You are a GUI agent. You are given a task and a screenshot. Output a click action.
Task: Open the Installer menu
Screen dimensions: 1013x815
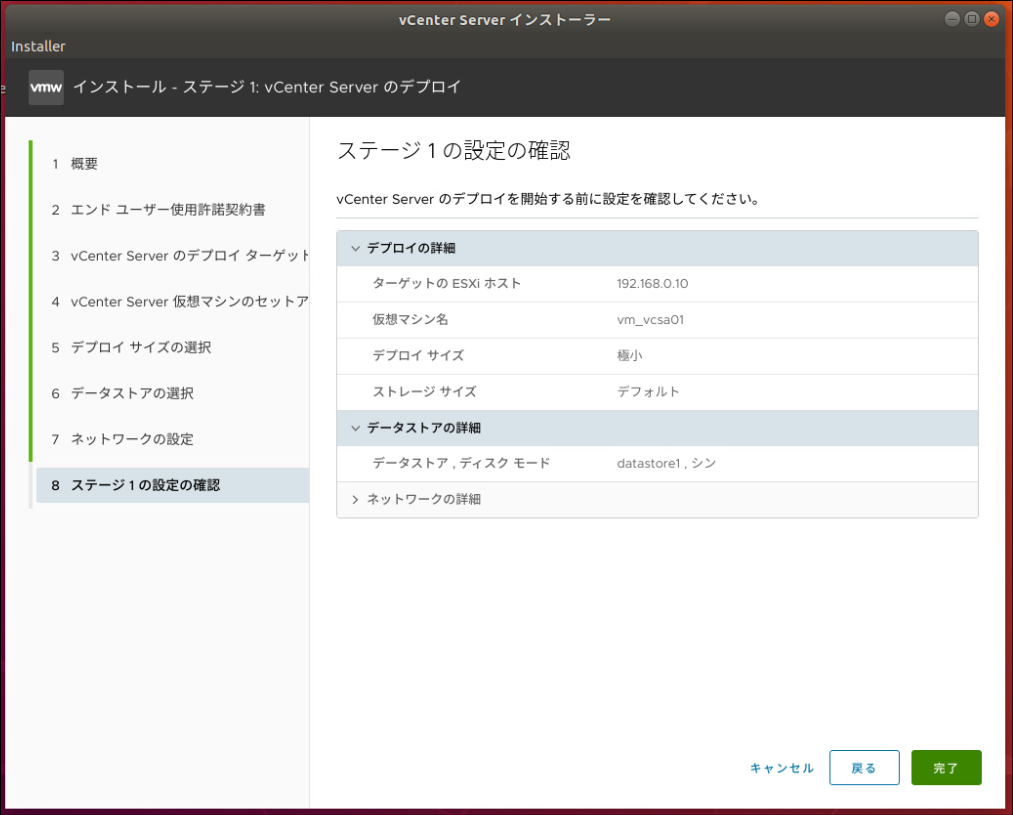pos(38,46)
